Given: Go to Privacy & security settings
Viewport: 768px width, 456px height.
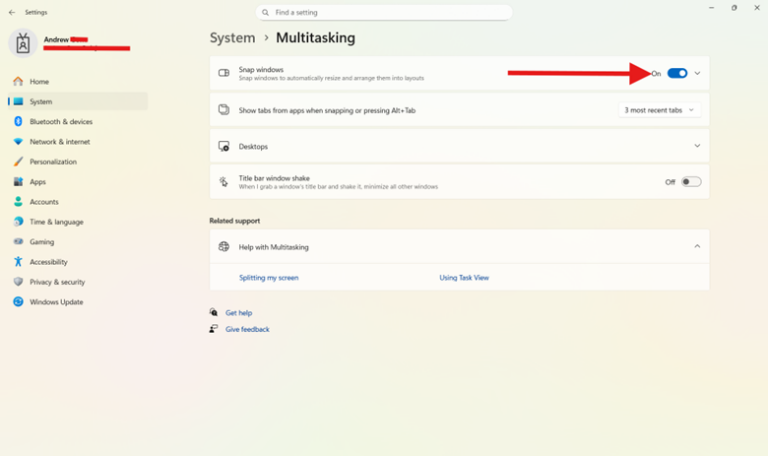Looking at the screenshot, I should point(78,282).
